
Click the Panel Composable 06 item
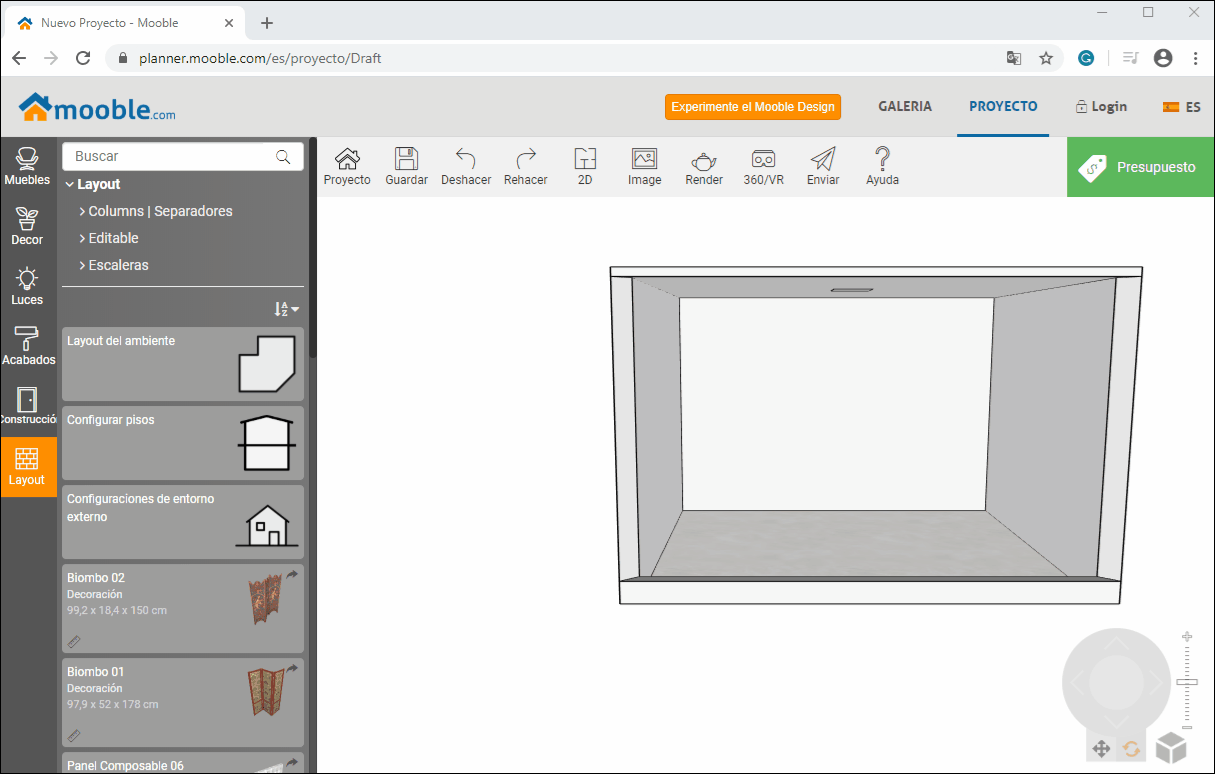tap(183, 762)
